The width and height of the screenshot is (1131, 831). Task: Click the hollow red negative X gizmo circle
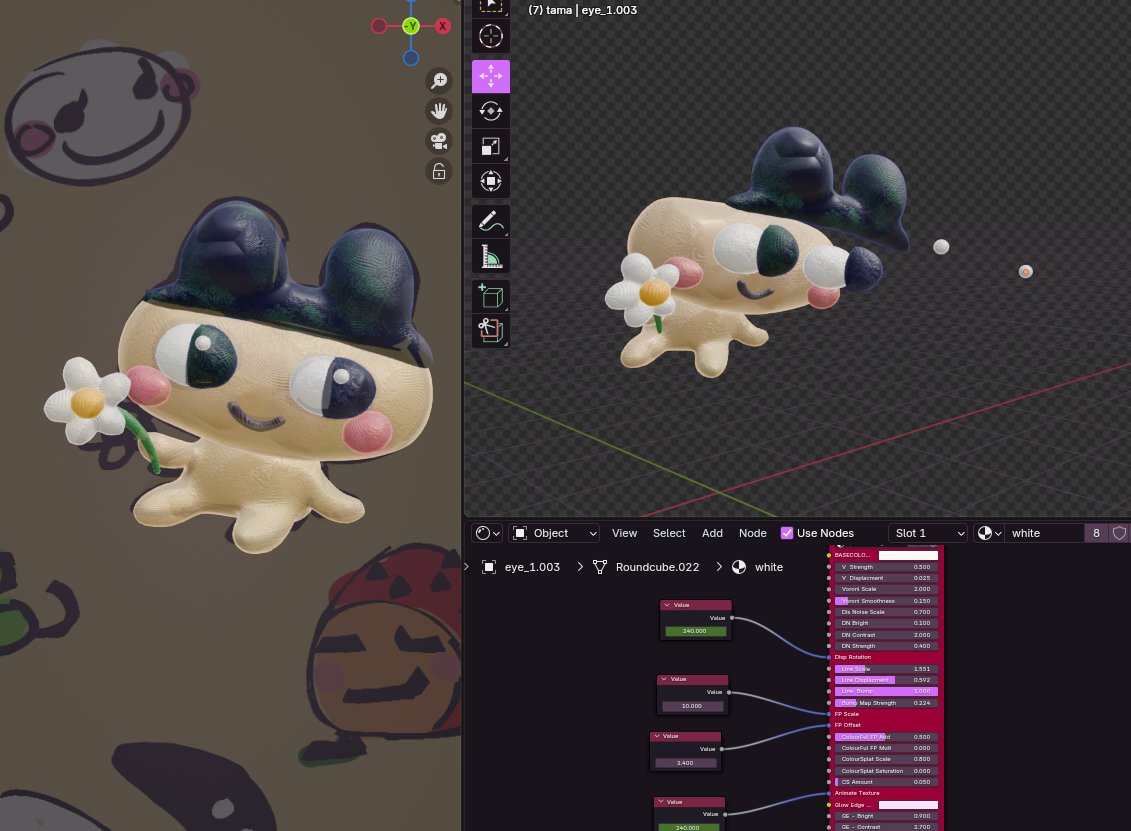(x=379, y=26)
